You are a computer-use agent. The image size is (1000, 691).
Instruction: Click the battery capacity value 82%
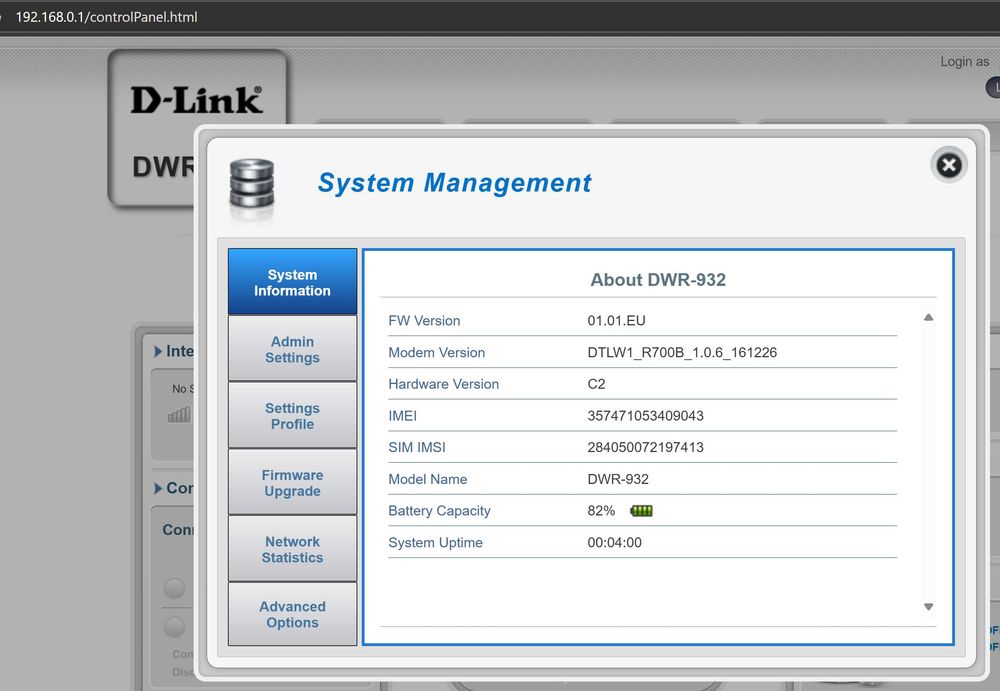pos(601,511)
